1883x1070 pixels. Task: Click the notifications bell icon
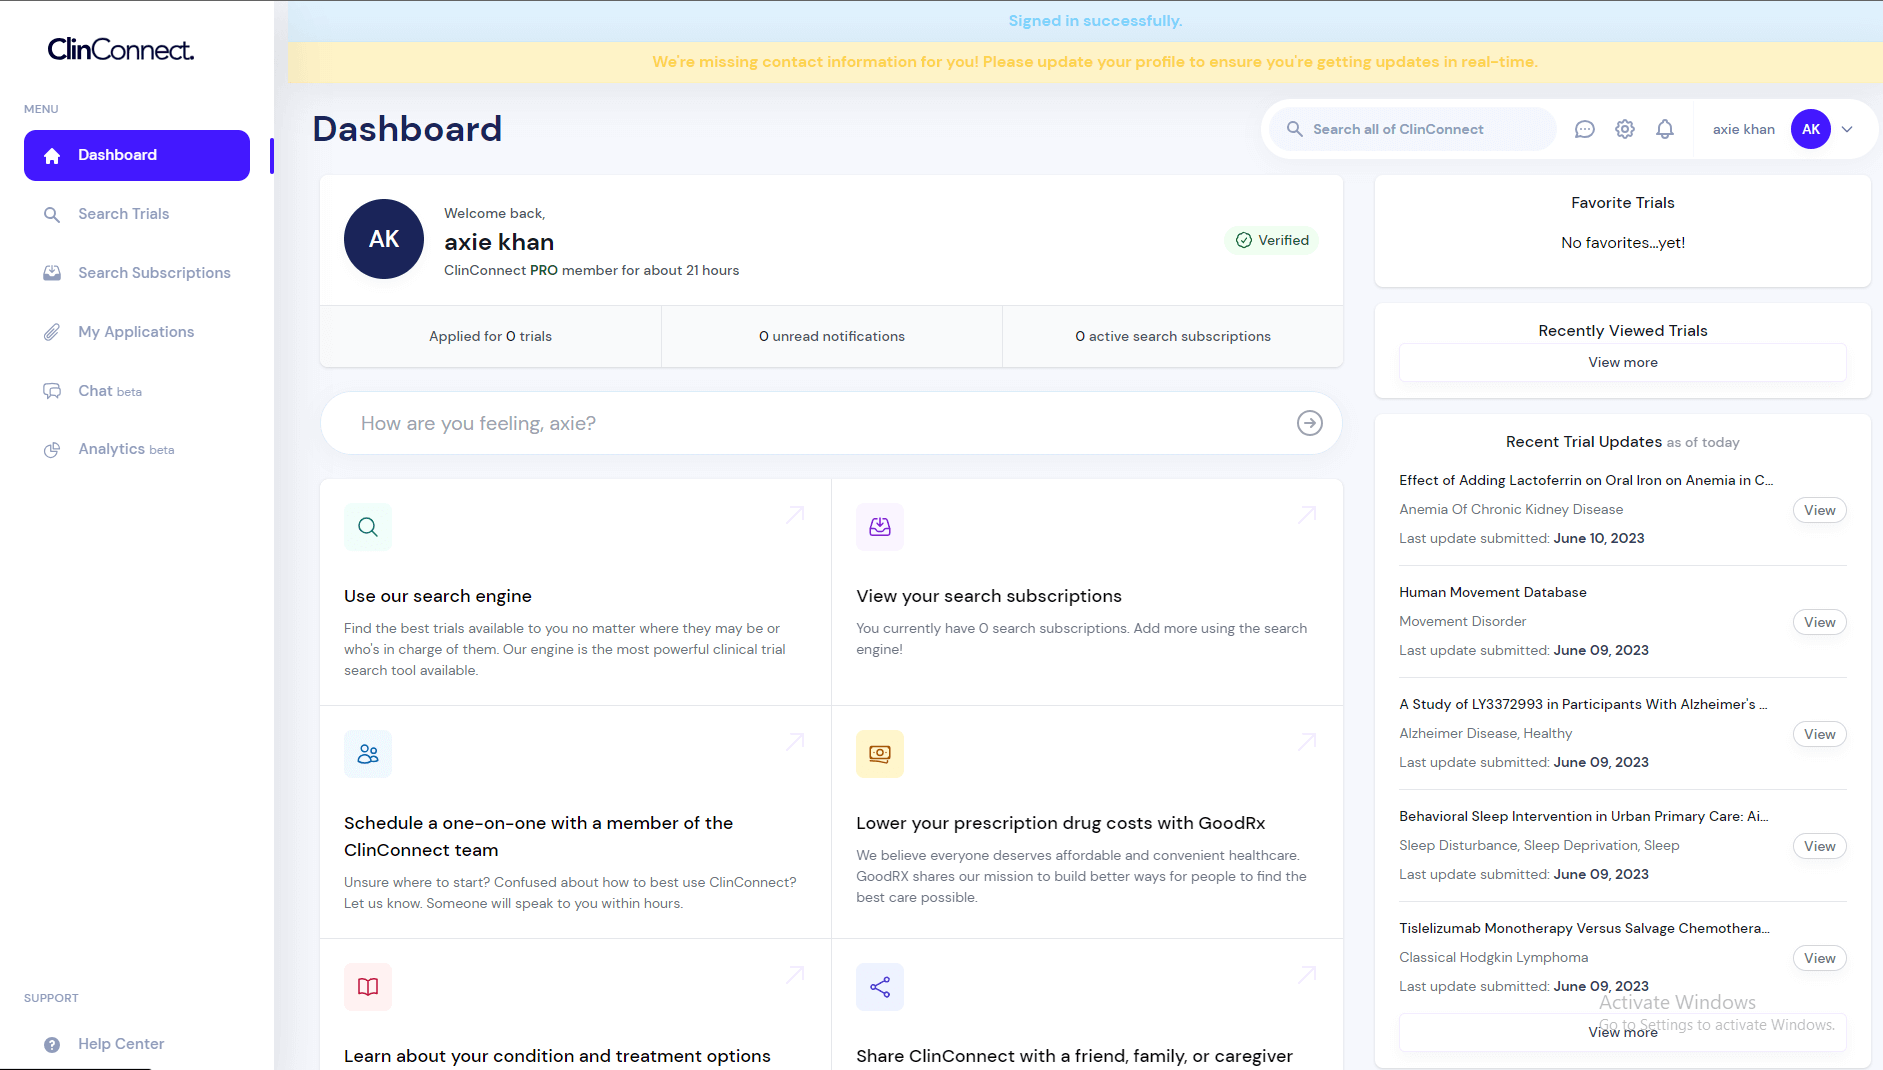pos(1665,129)
